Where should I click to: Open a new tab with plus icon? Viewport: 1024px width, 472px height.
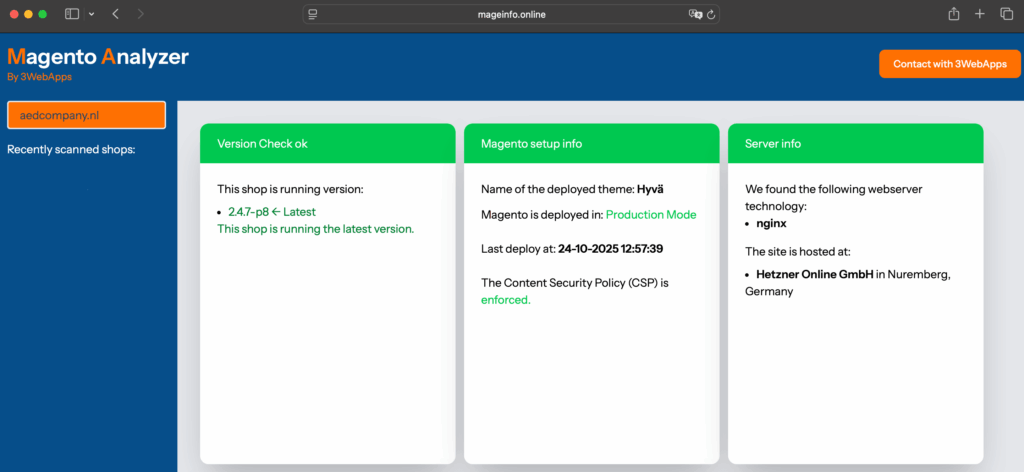click(980, 14)
